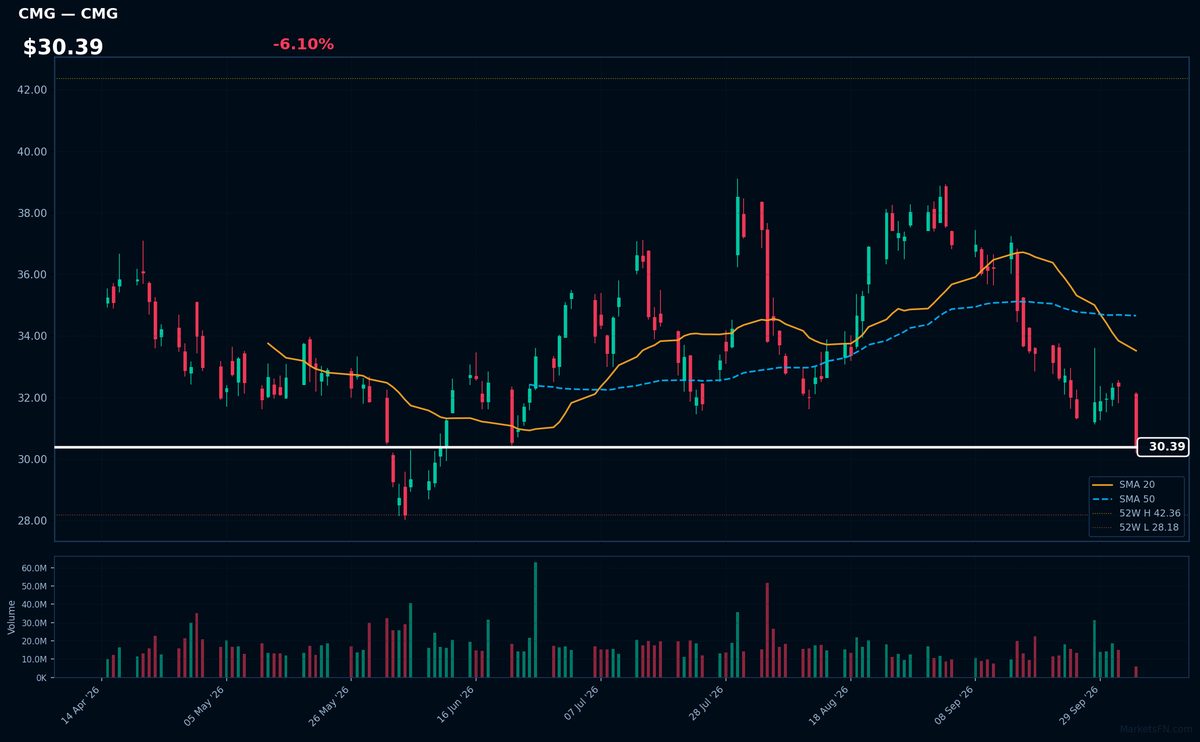1200x742 pixels.
Task: Click the 52W H 42.36 legend entry
Action: 1138,513
